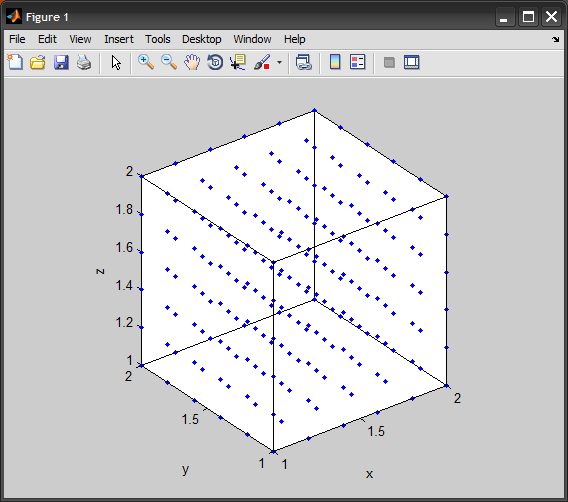Click the MATLAB logo in title bar
Viewport: 568px width, 502px height.
[x=14, y=17]
